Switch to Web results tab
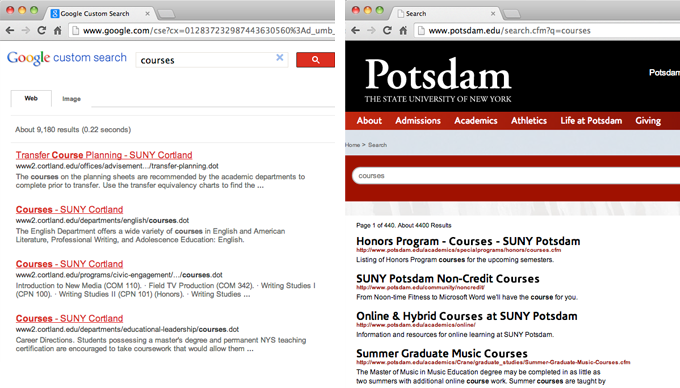 [31, 98]
